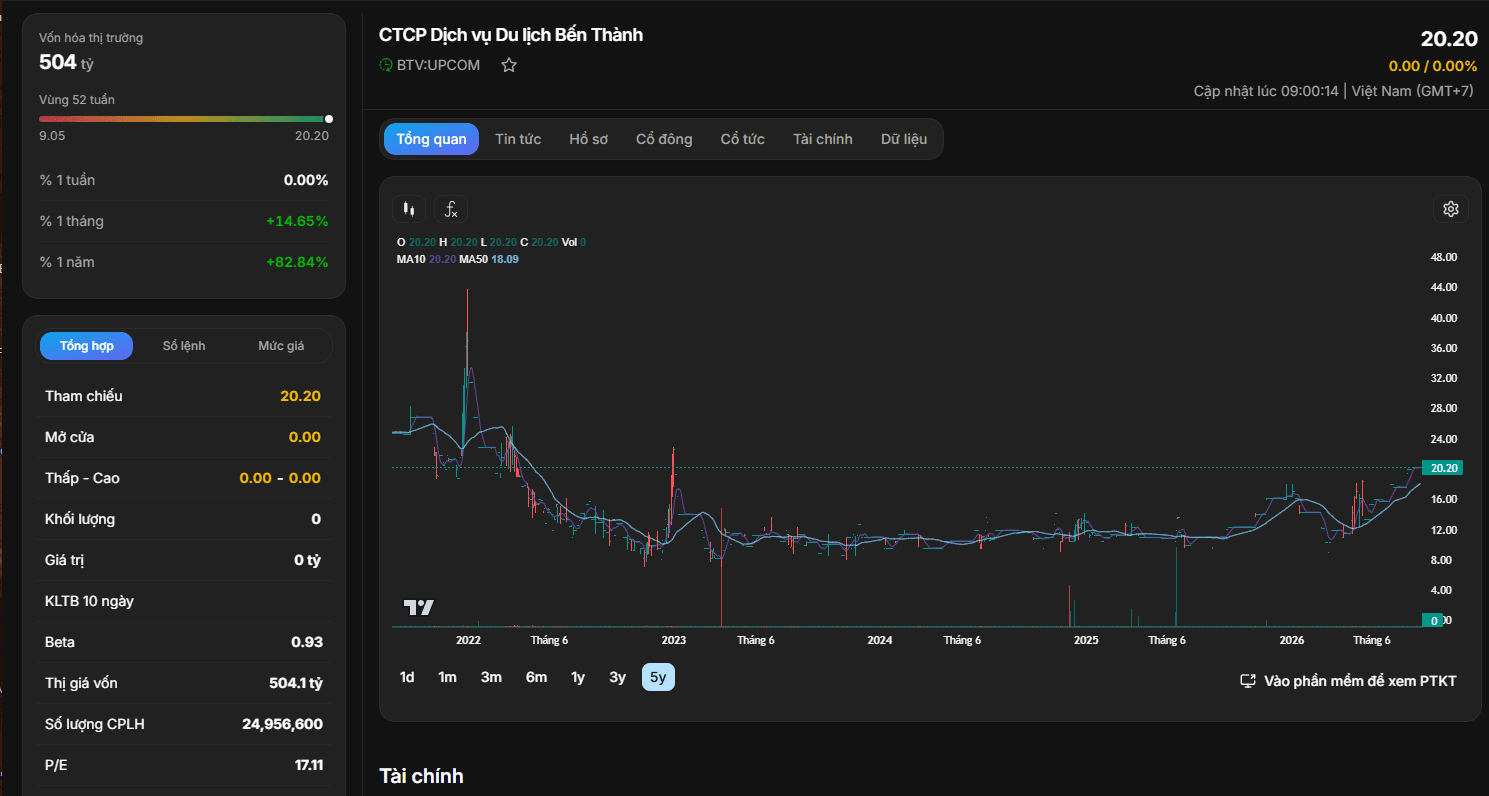Screen dimensions: 1489x796
Task: Select the Sổ lệnh panel tab
Action: point(184,346)
